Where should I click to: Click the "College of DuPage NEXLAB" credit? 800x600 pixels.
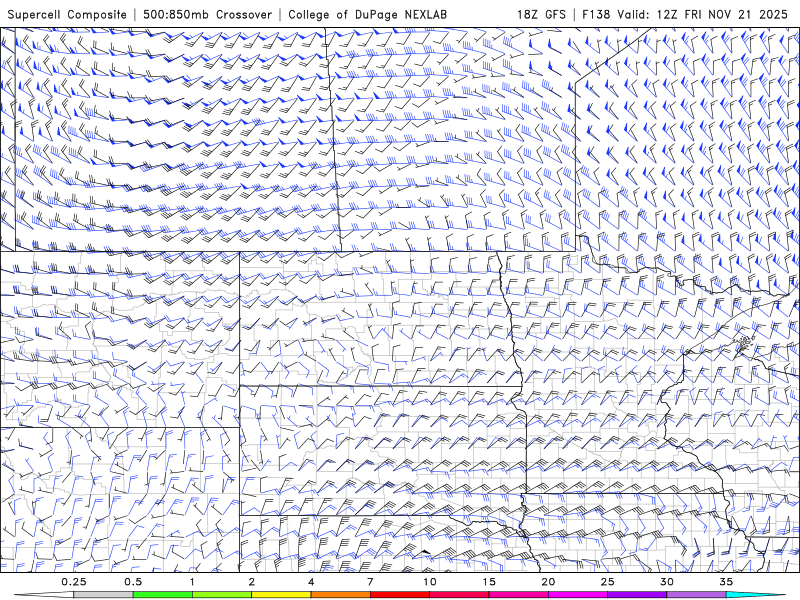(367, 15)
